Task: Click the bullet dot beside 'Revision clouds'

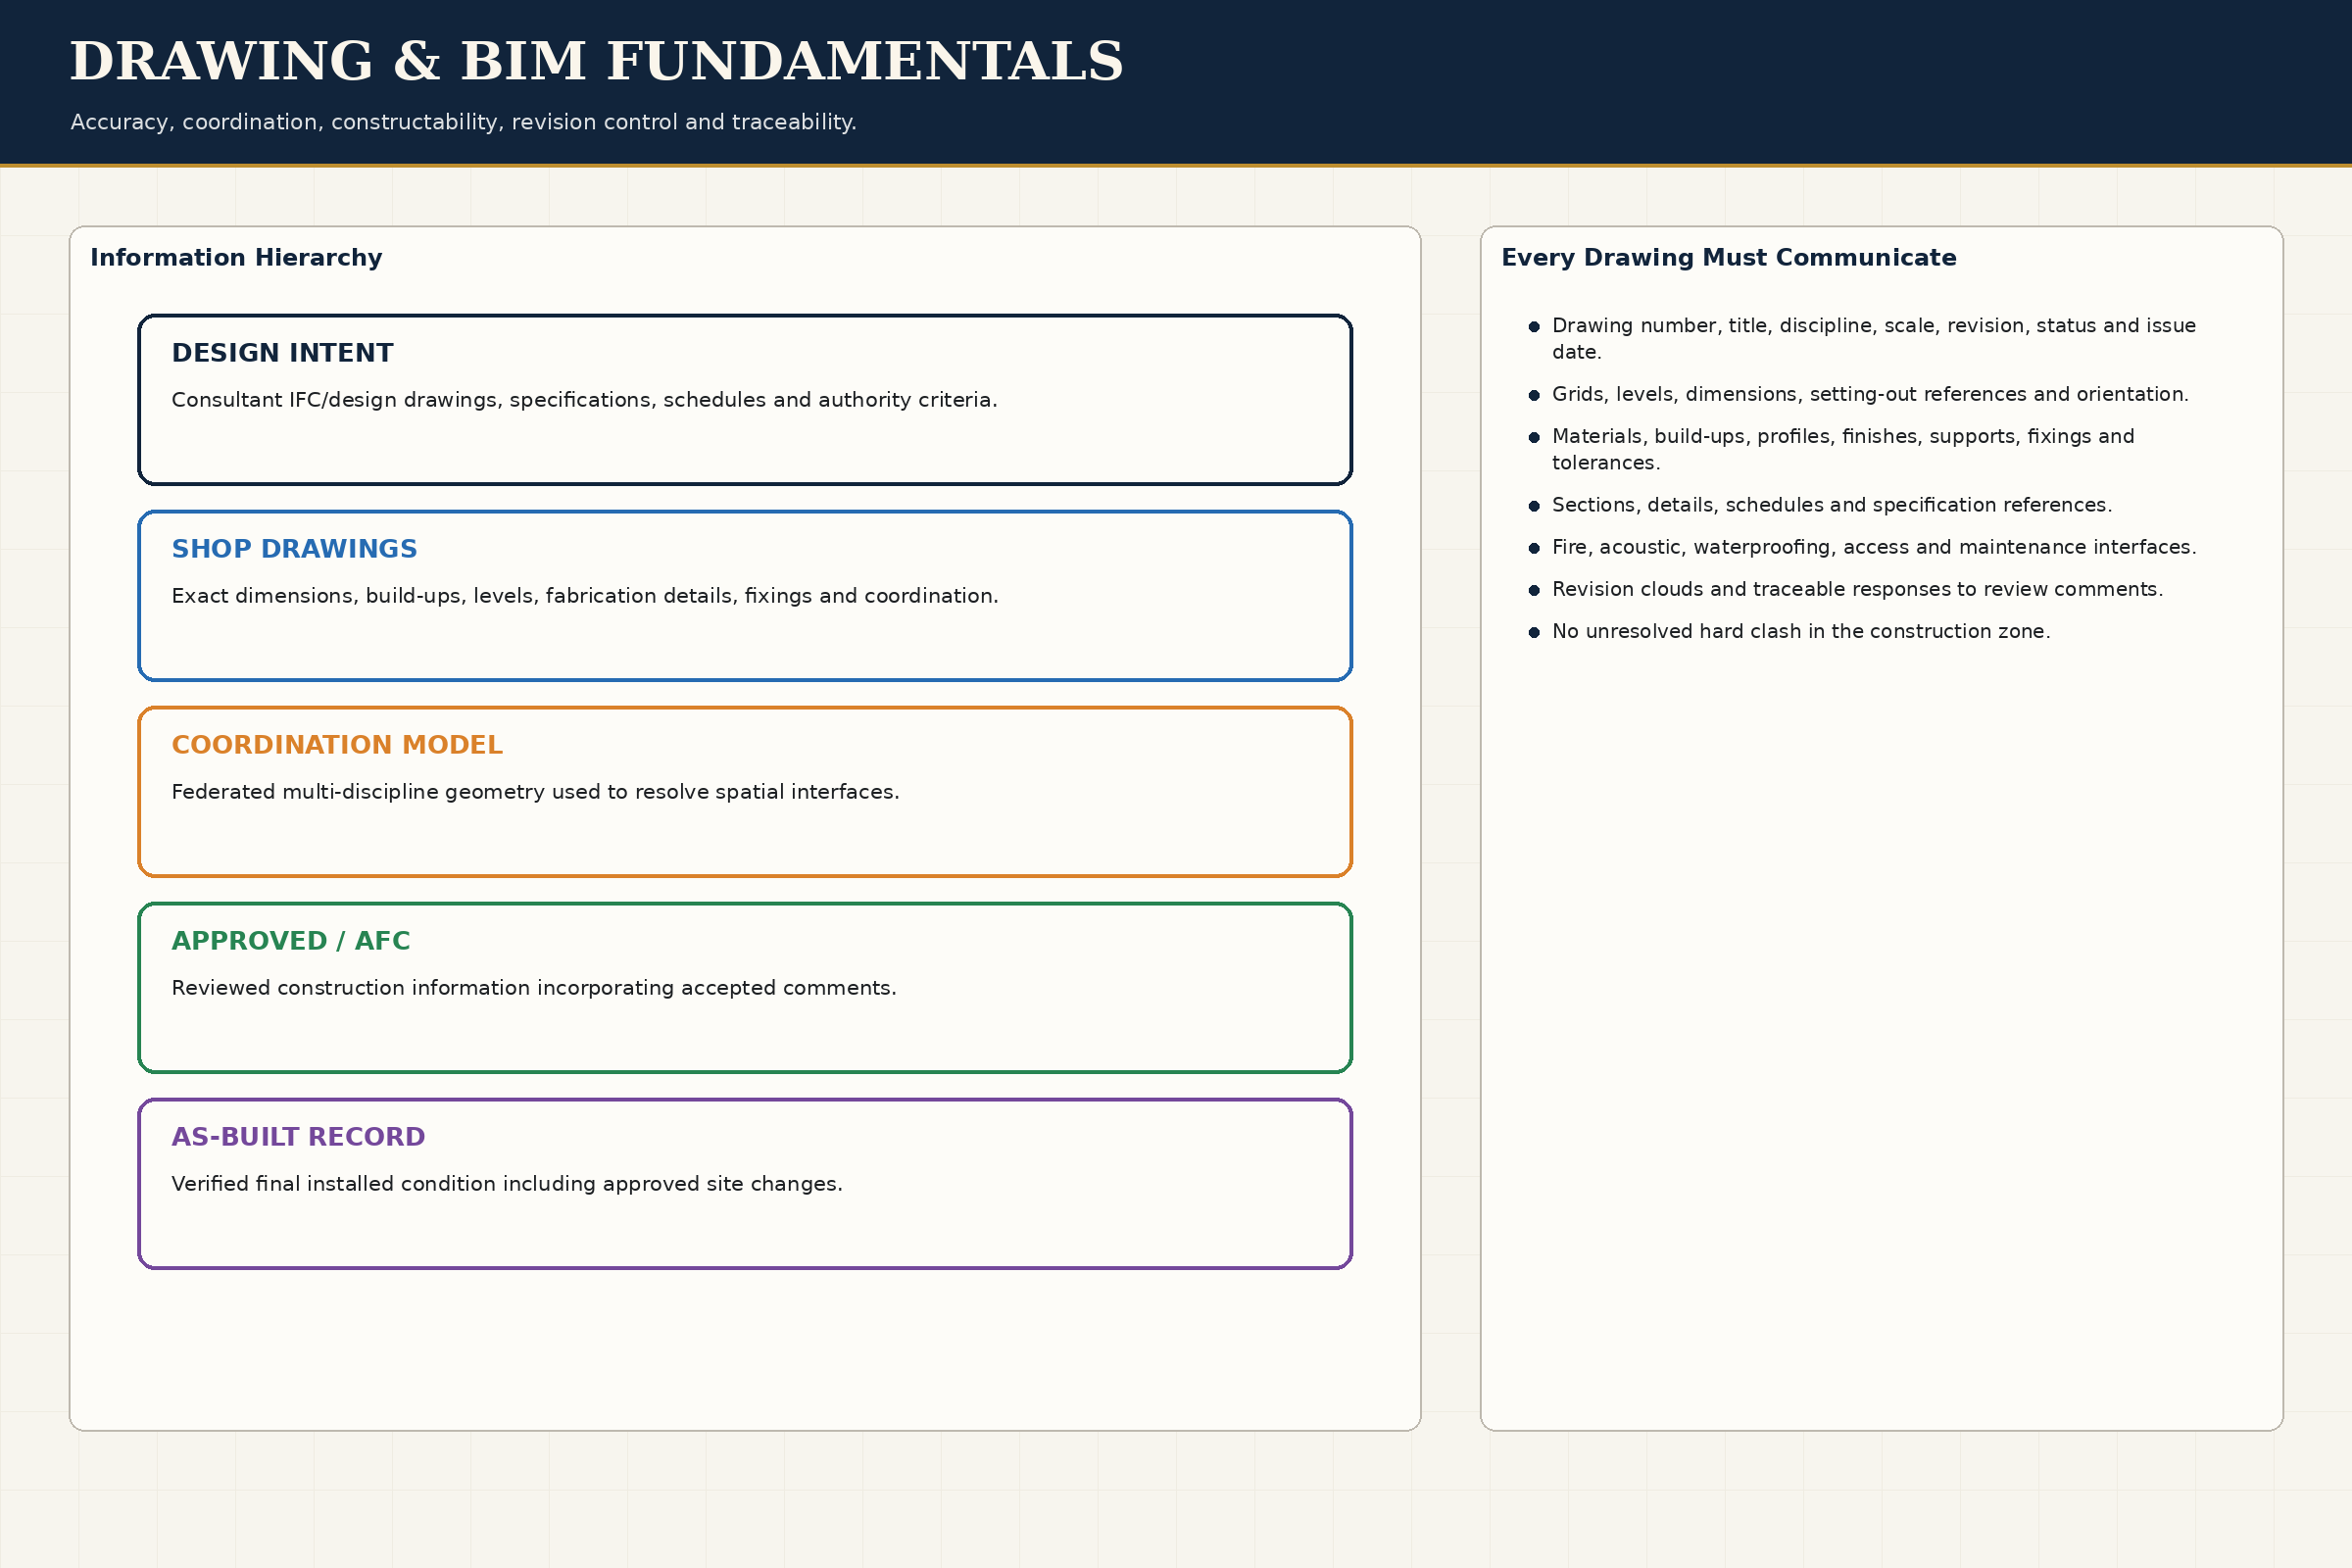Action: [x=1534, y=591]
